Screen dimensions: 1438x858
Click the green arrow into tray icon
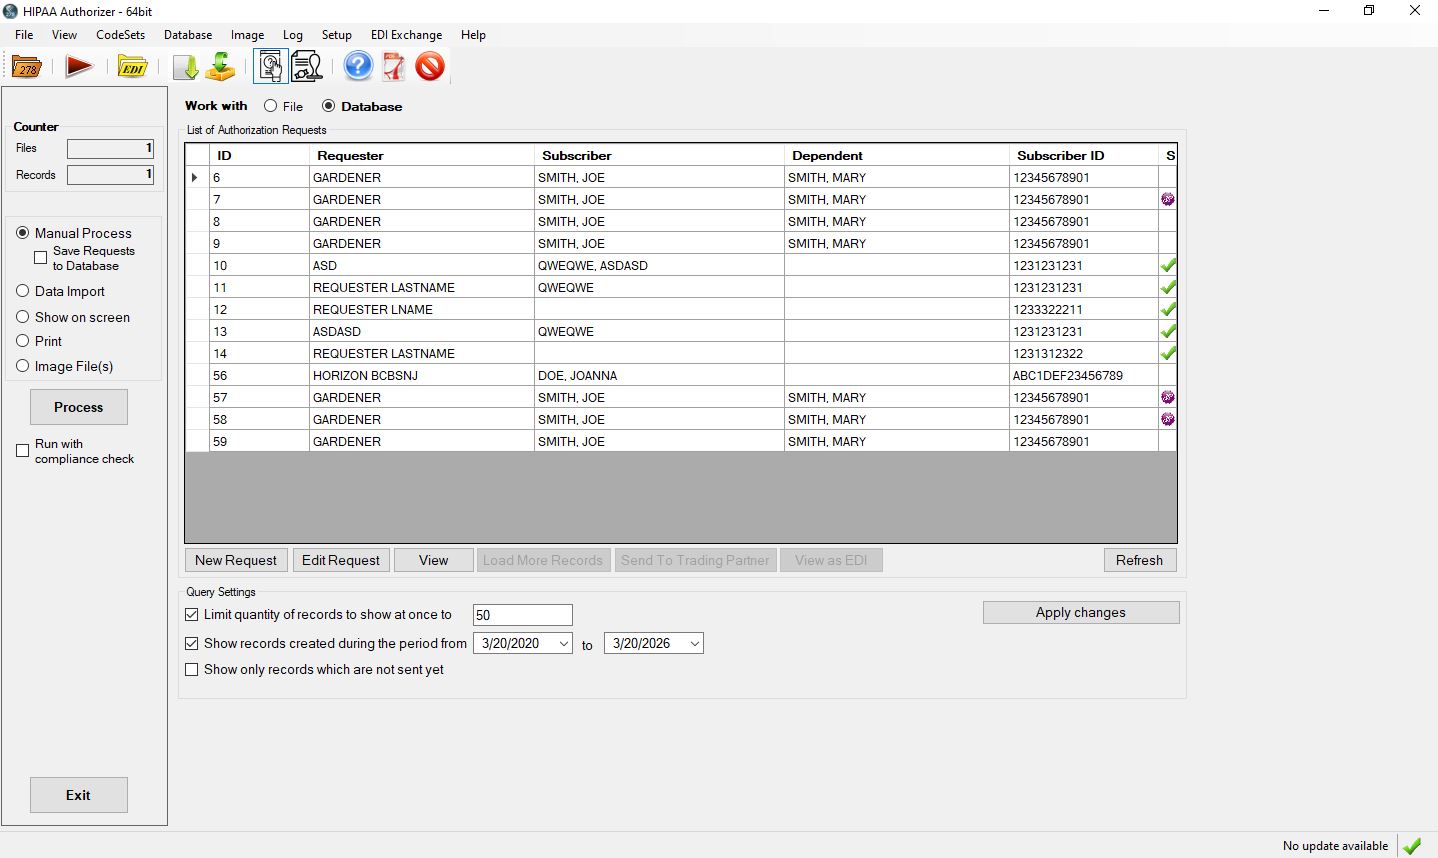(x=220, y=67)
